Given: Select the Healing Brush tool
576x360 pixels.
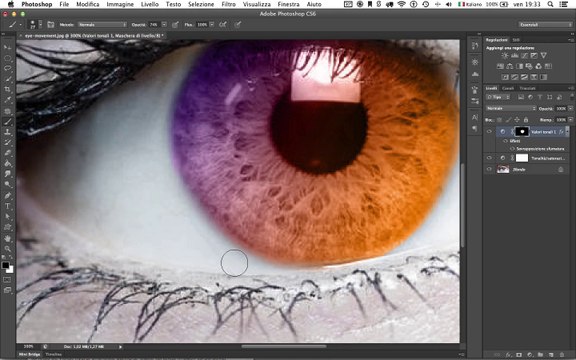Looking at the screenshot, I should (7, 111).
